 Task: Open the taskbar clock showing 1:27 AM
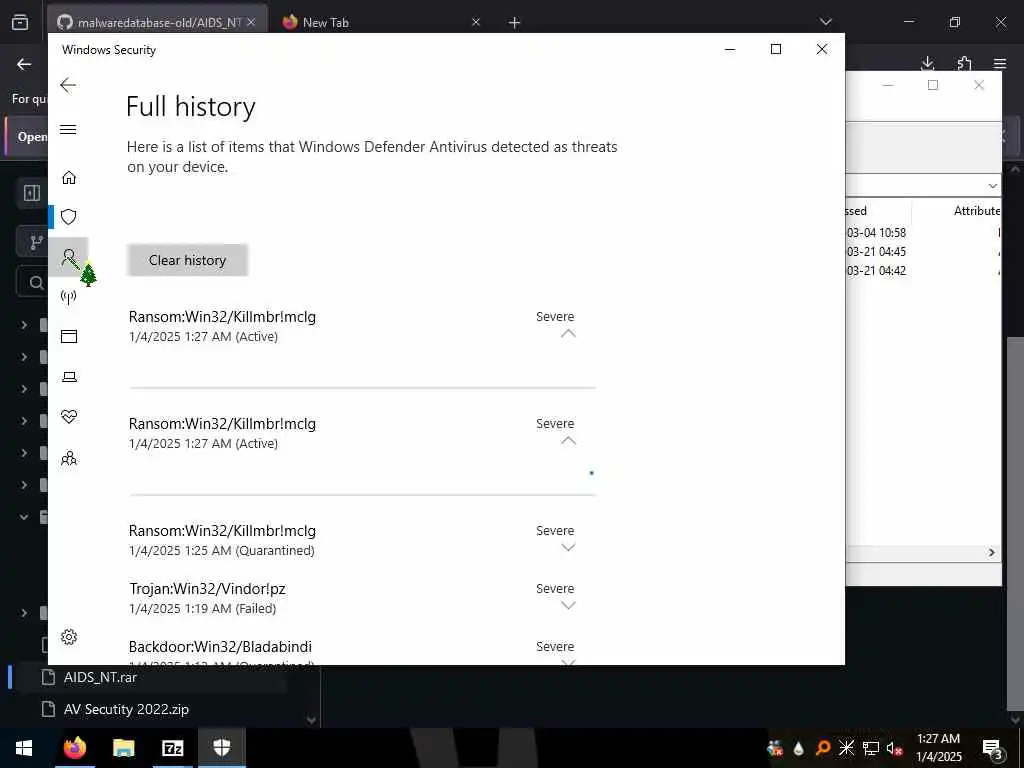(938, 748)
